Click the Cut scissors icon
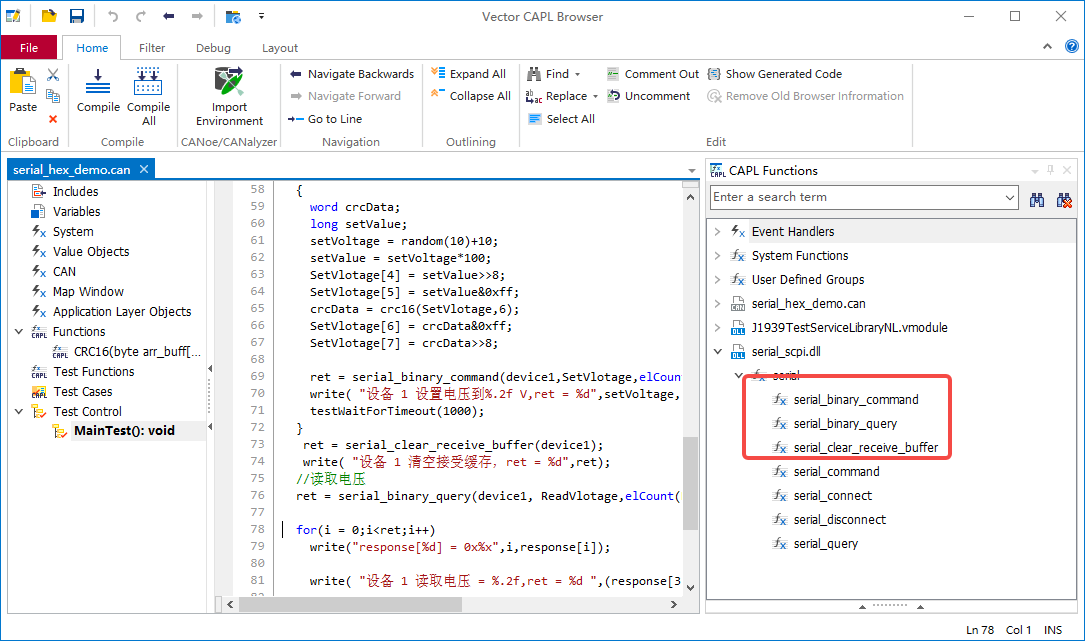The height and width of the screenshot is (641, 1085). click(x=53, y=74)
